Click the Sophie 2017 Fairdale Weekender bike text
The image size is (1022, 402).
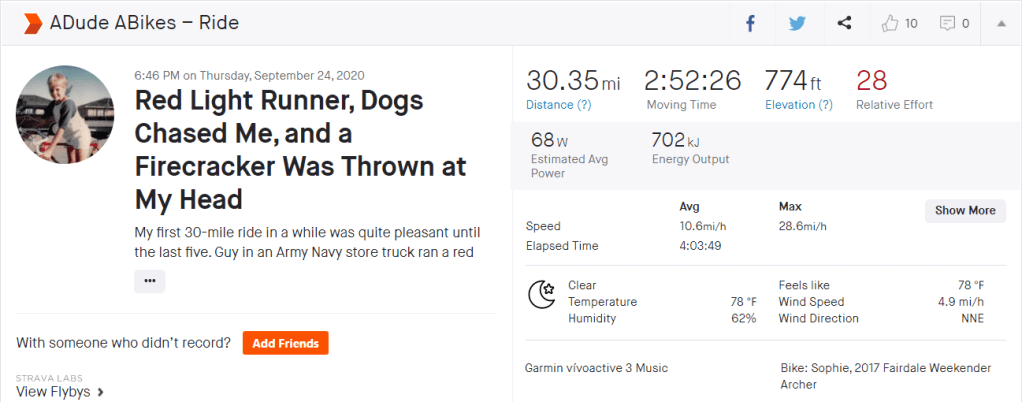click(x=885, y=376)
